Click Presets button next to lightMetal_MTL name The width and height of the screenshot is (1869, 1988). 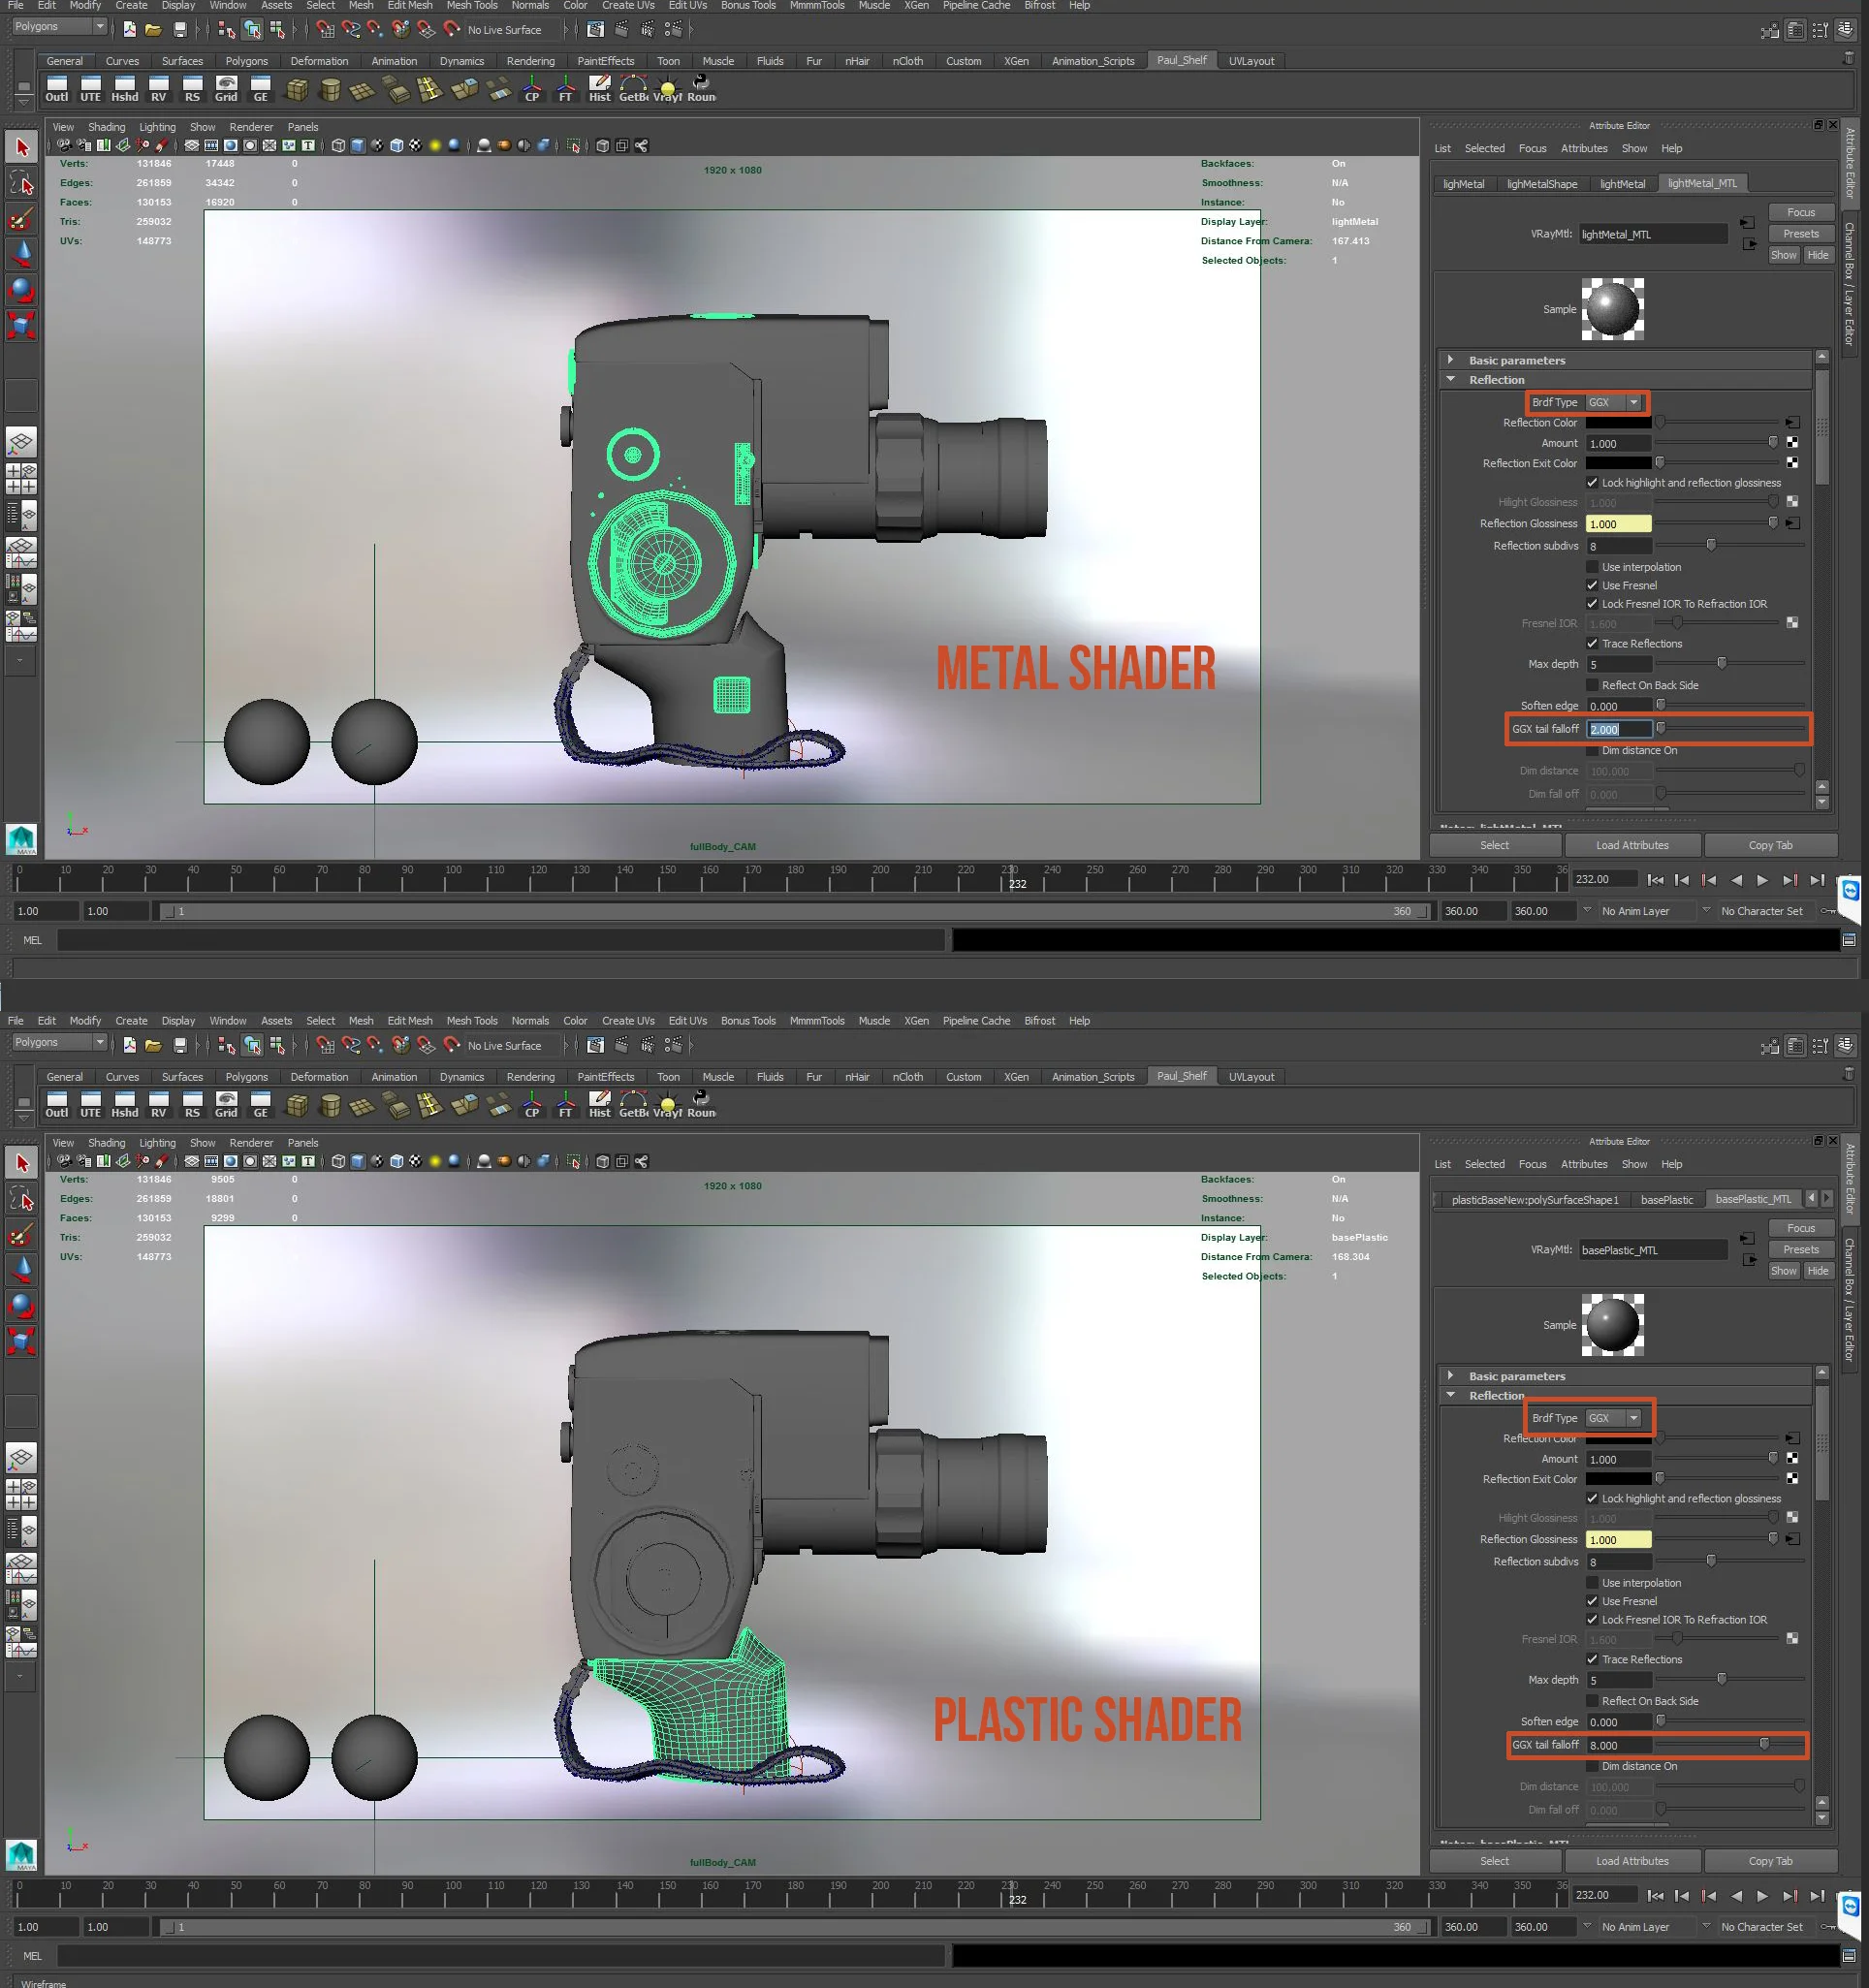point(1800,234)
